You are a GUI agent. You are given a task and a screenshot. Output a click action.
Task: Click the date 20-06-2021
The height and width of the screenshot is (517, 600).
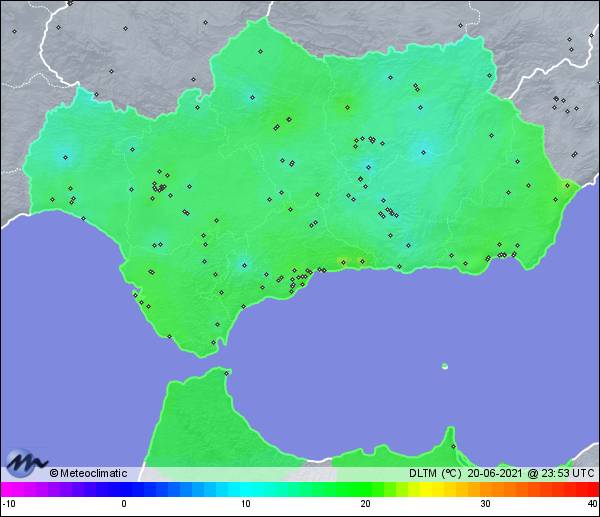point(494,473)
